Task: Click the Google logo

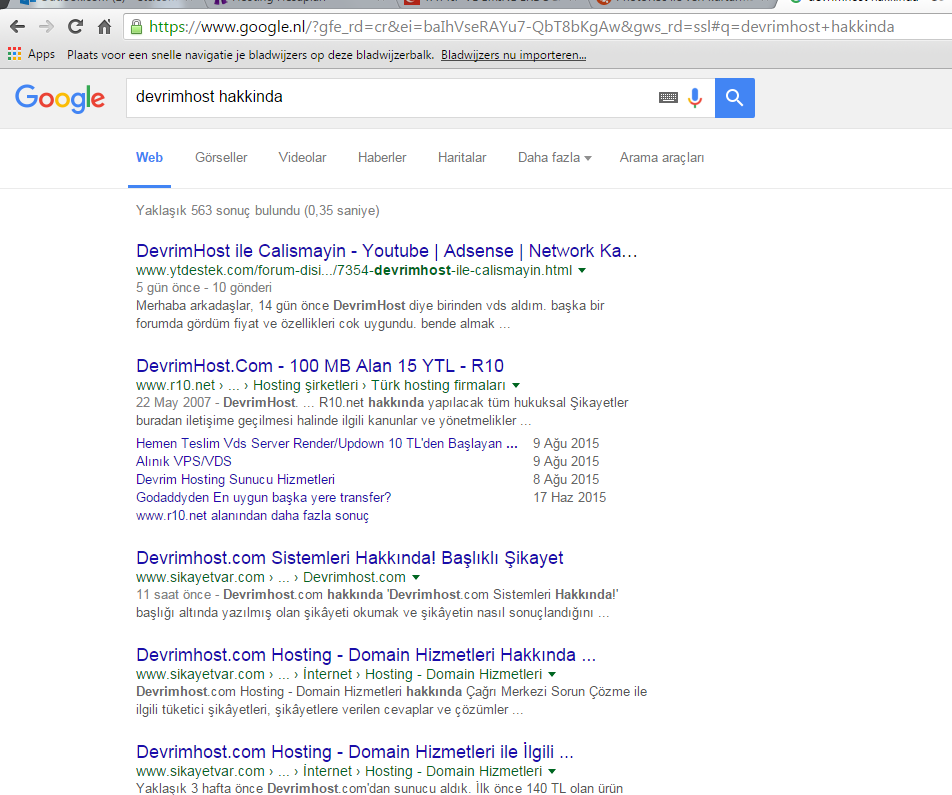Action: [x=60, y=98]
